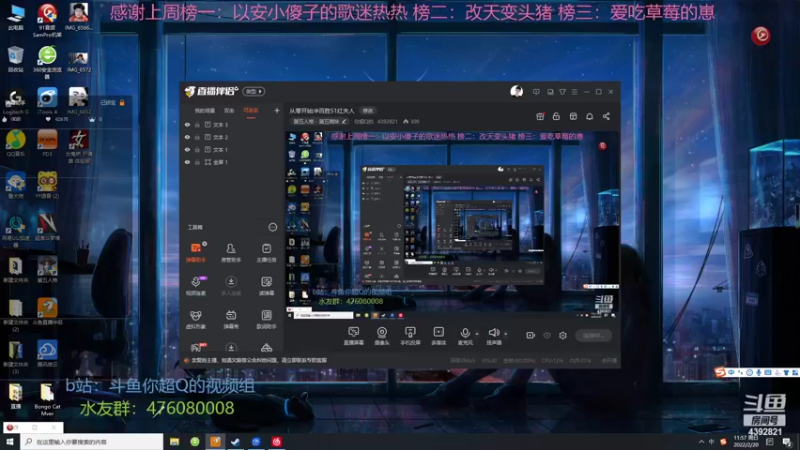The width and height of the screenshot is (800, 450).
Task: Click the greyed 连接中 start-stream button
Action: (593, 335)
